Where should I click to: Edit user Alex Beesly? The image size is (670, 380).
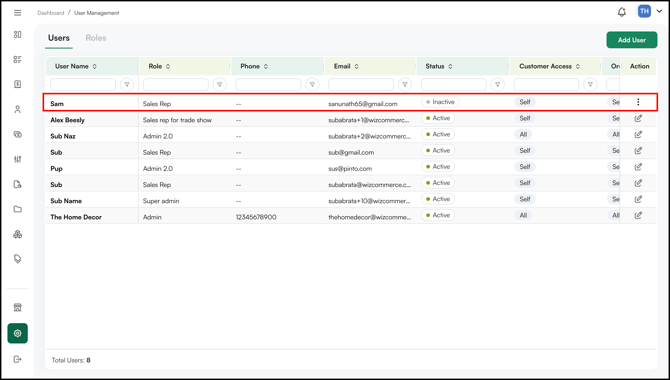click(x=638, y=118)
